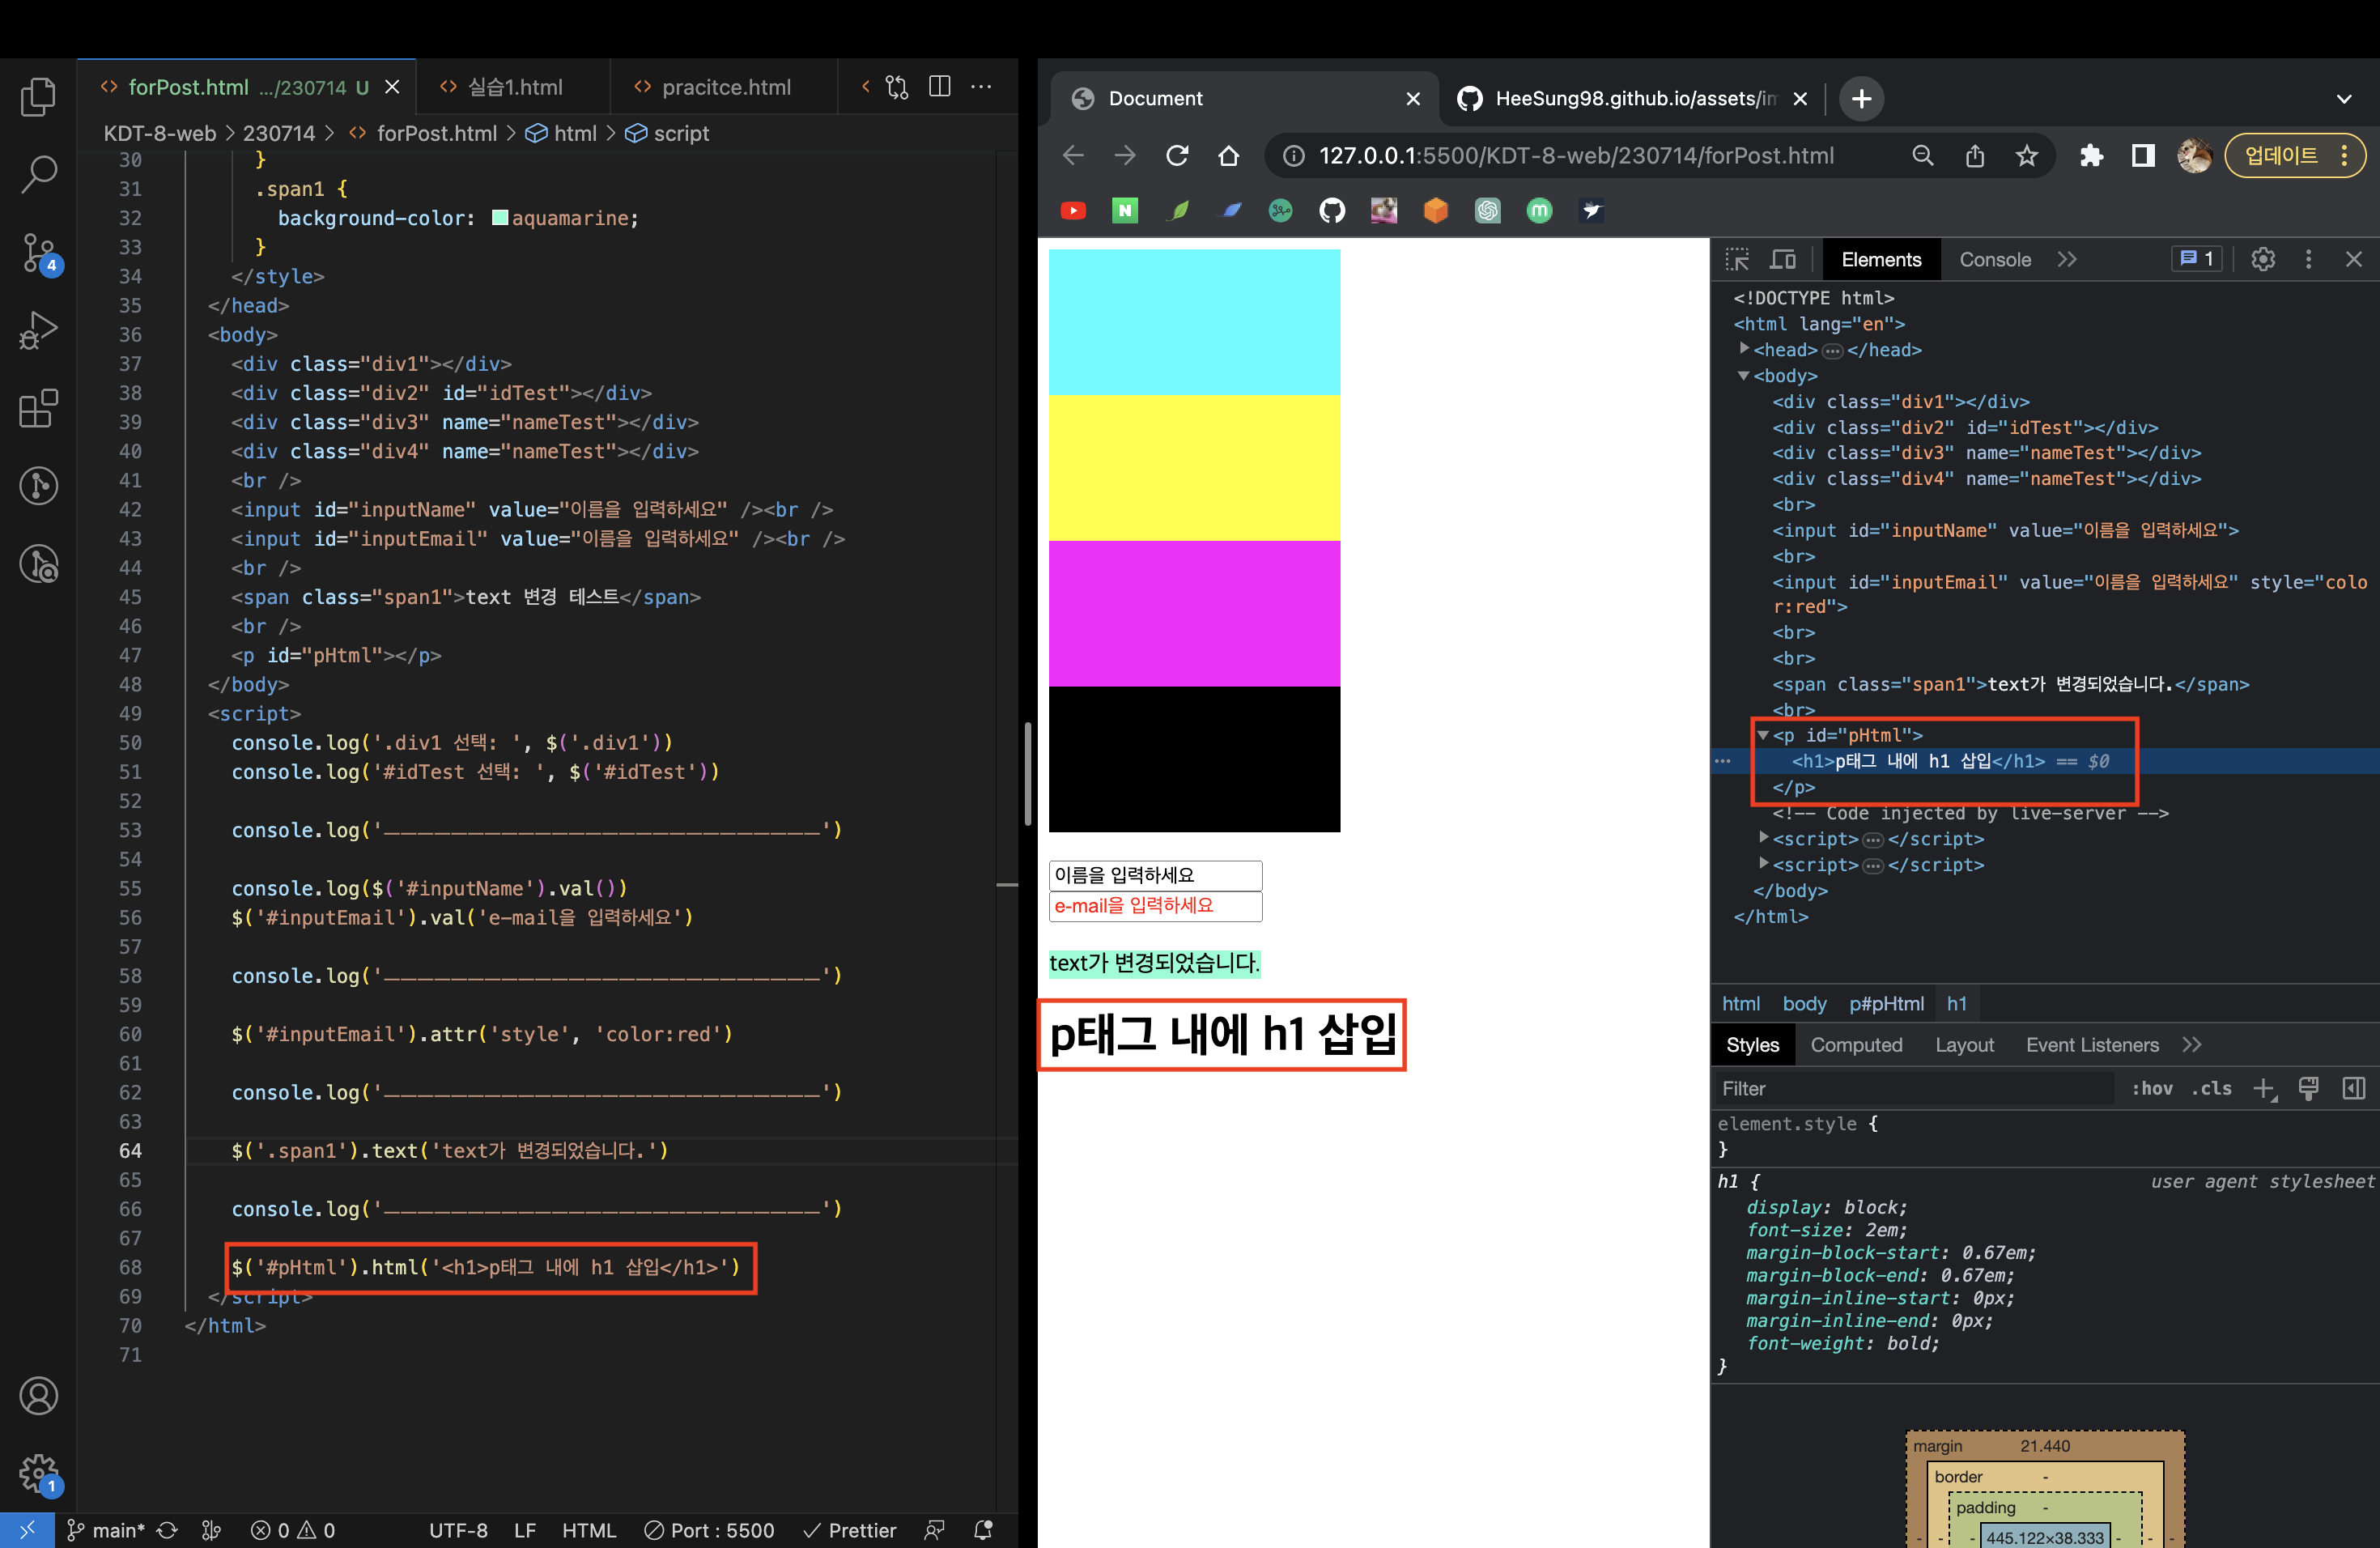Image resolution: width=2380 pixels, height=1548 pixels.
Task: Toggle the Chrome side panel button
Action: coord(2143,156)
